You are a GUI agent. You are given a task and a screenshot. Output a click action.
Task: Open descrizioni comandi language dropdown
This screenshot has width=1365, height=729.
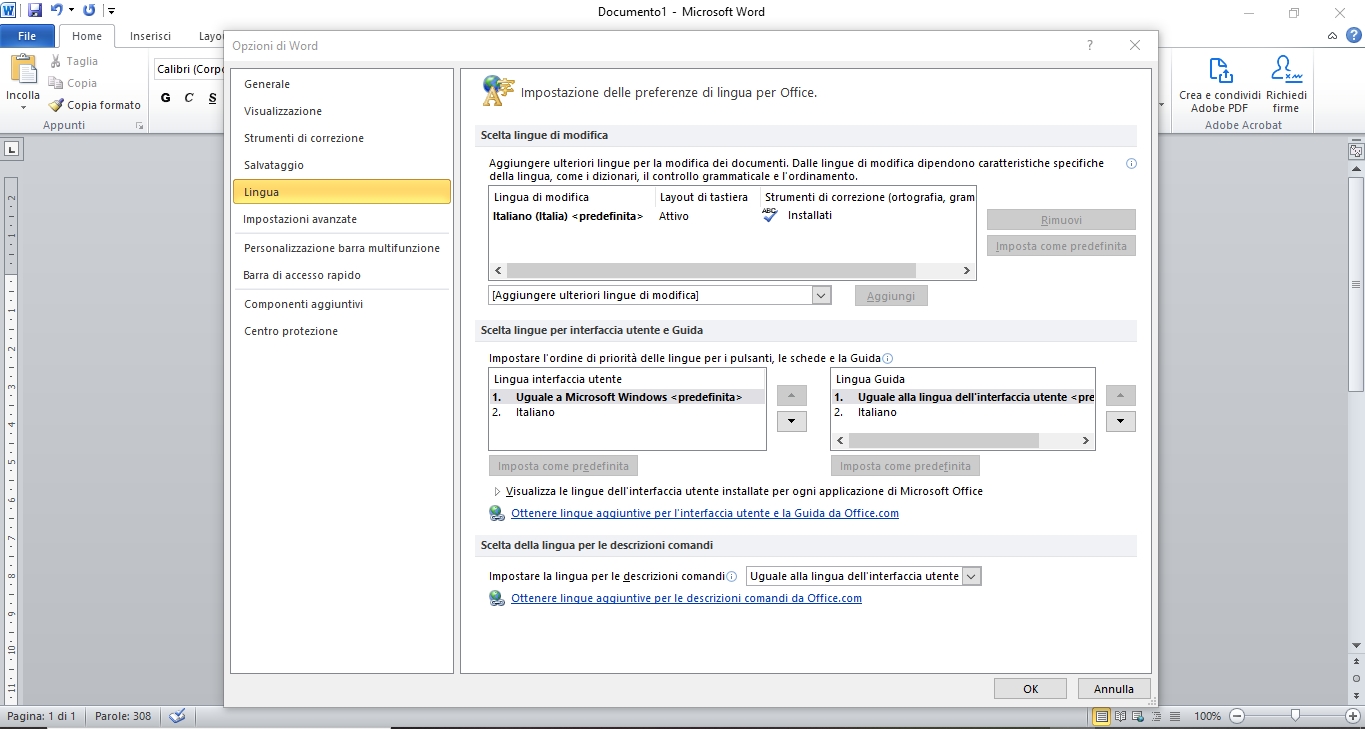[971, 576]
